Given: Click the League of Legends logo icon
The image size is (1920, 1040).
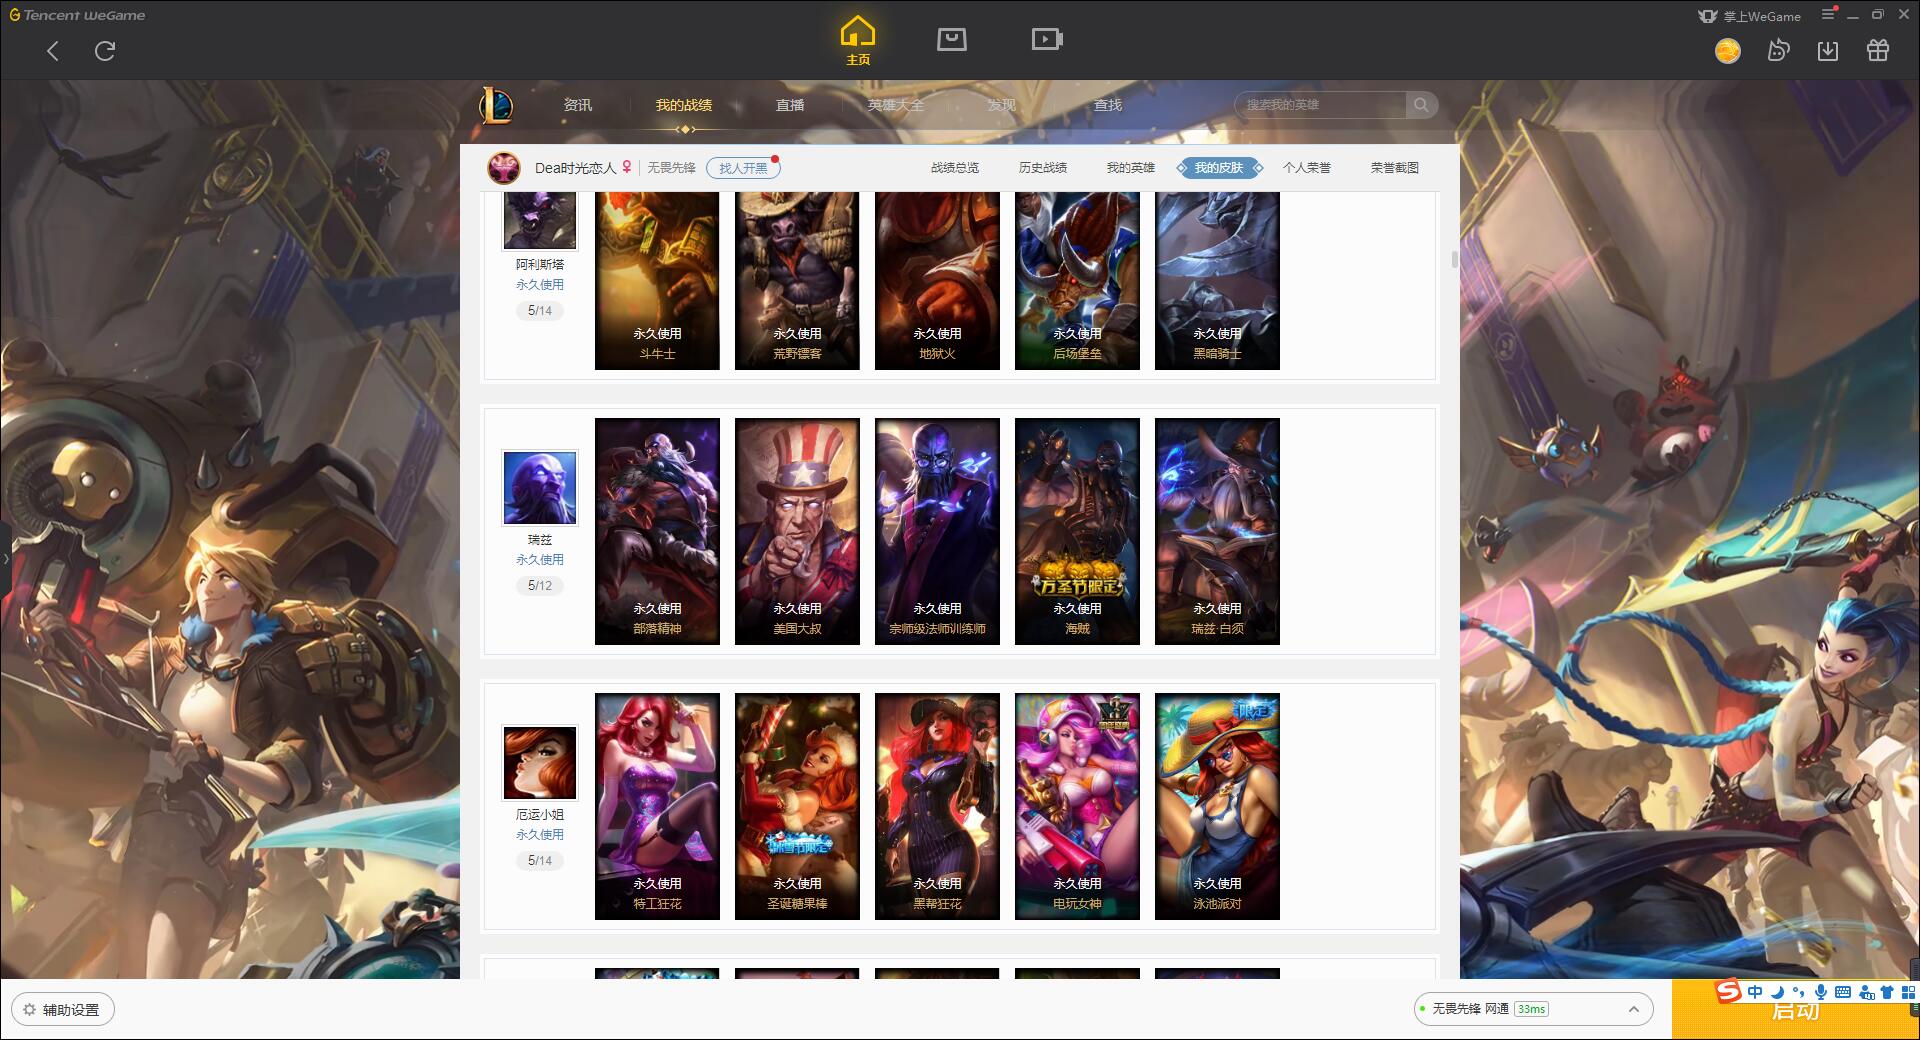Looking at the screenshot, I should click(496, 105).
